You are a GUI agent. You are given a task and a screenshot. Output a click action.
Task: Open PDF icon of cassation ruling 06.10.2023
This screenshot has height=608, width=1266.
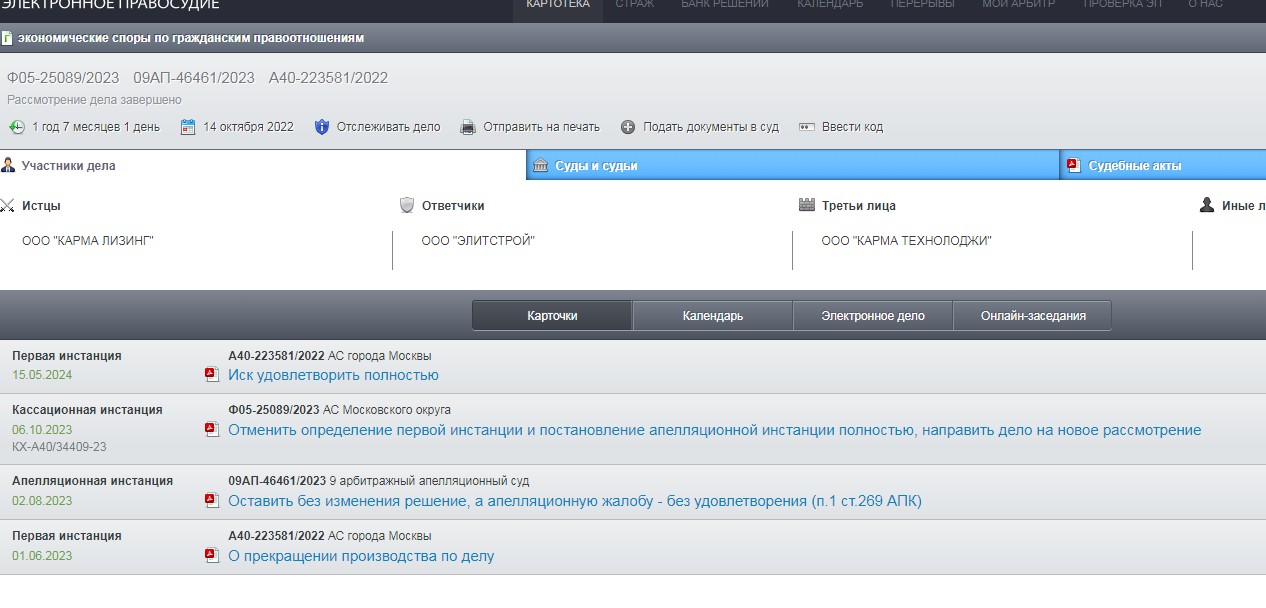pos(211,430)
